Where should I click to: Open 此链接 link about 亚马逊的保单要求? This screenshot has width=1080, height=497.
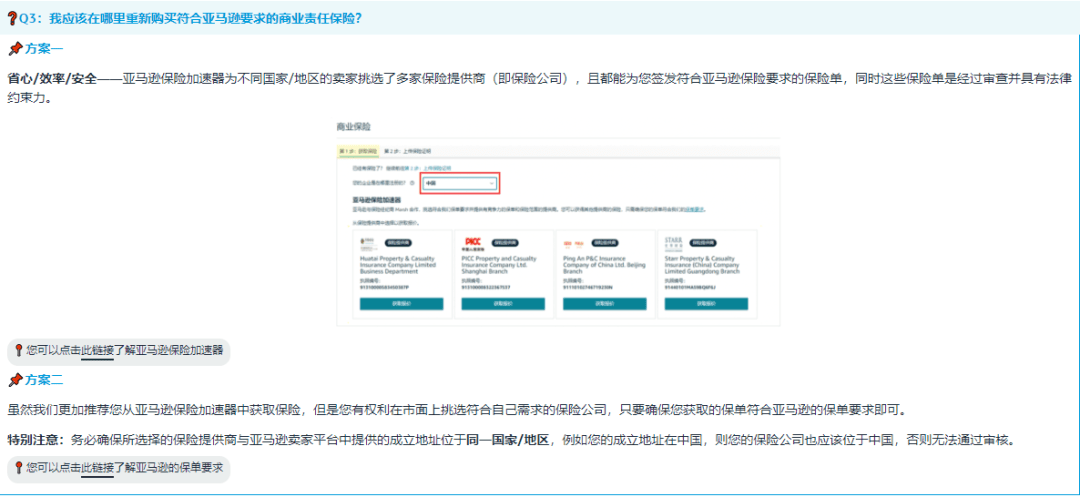click(97, 467)
